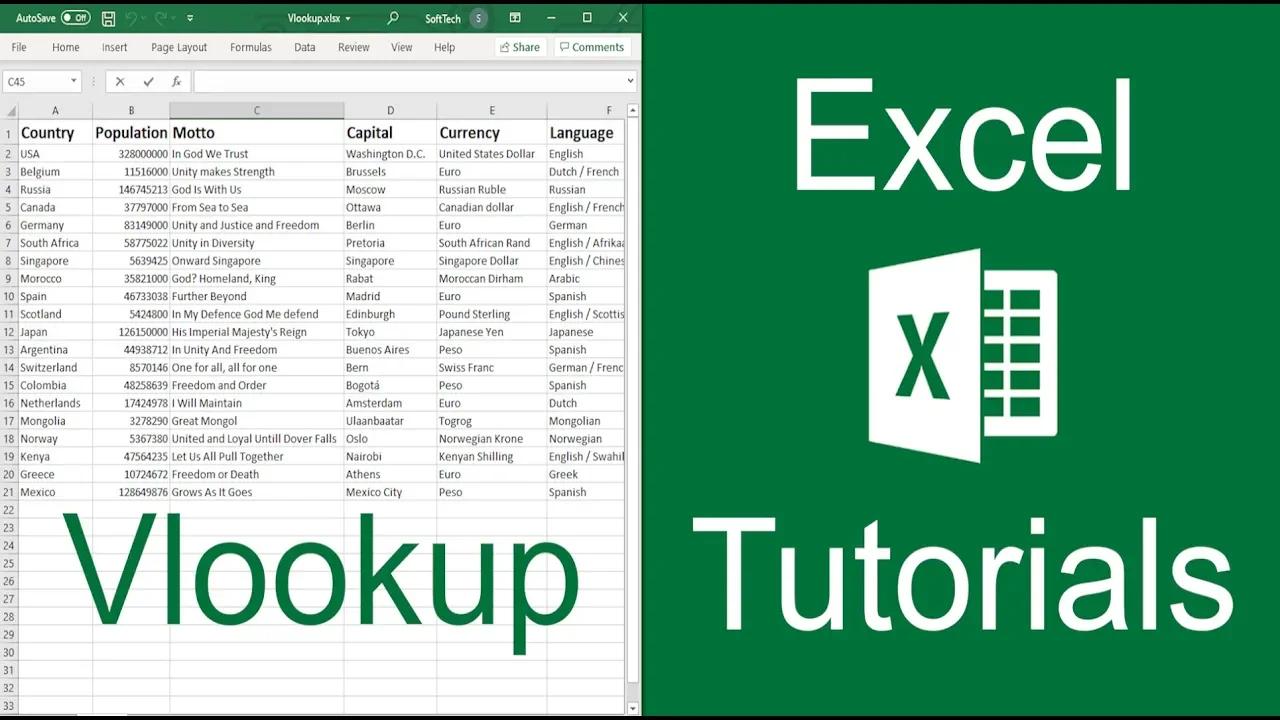1280x720 pixels.
Task: Open the Comments pane
Action: [592, 47]
